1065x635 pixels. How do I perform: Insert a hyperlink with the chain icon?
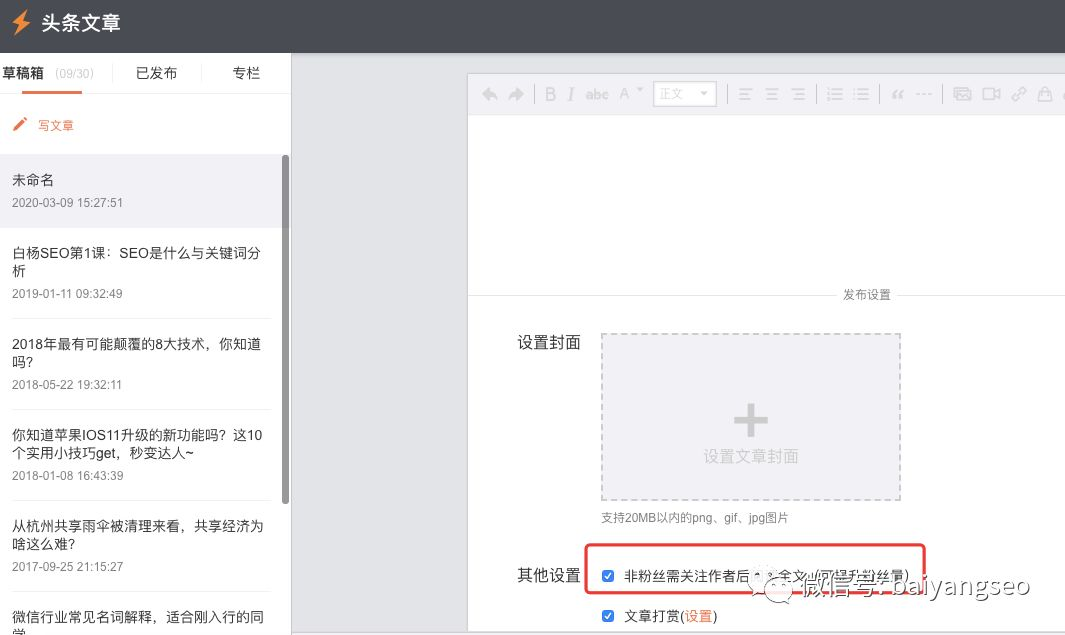[x=1019, y=94]
